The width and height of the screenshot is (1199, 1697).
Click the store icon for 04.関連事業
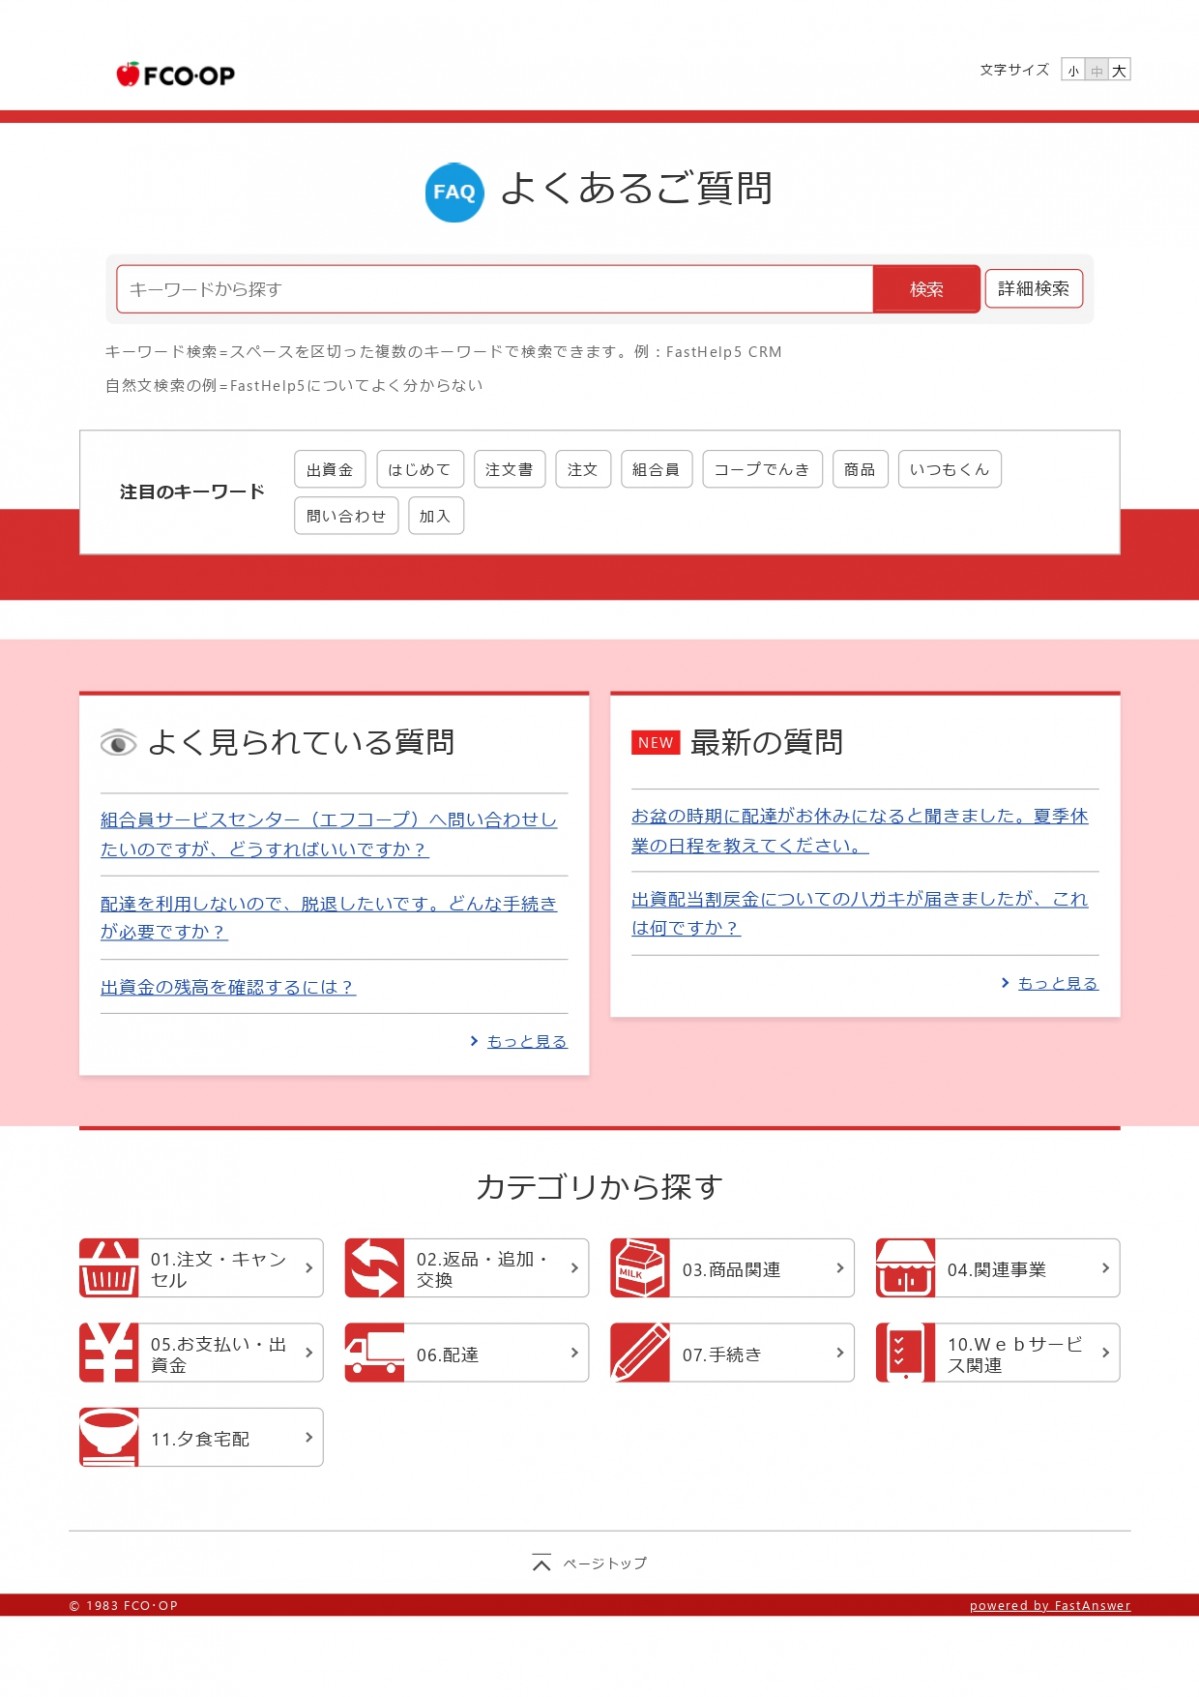click(x=906, y=1268)
